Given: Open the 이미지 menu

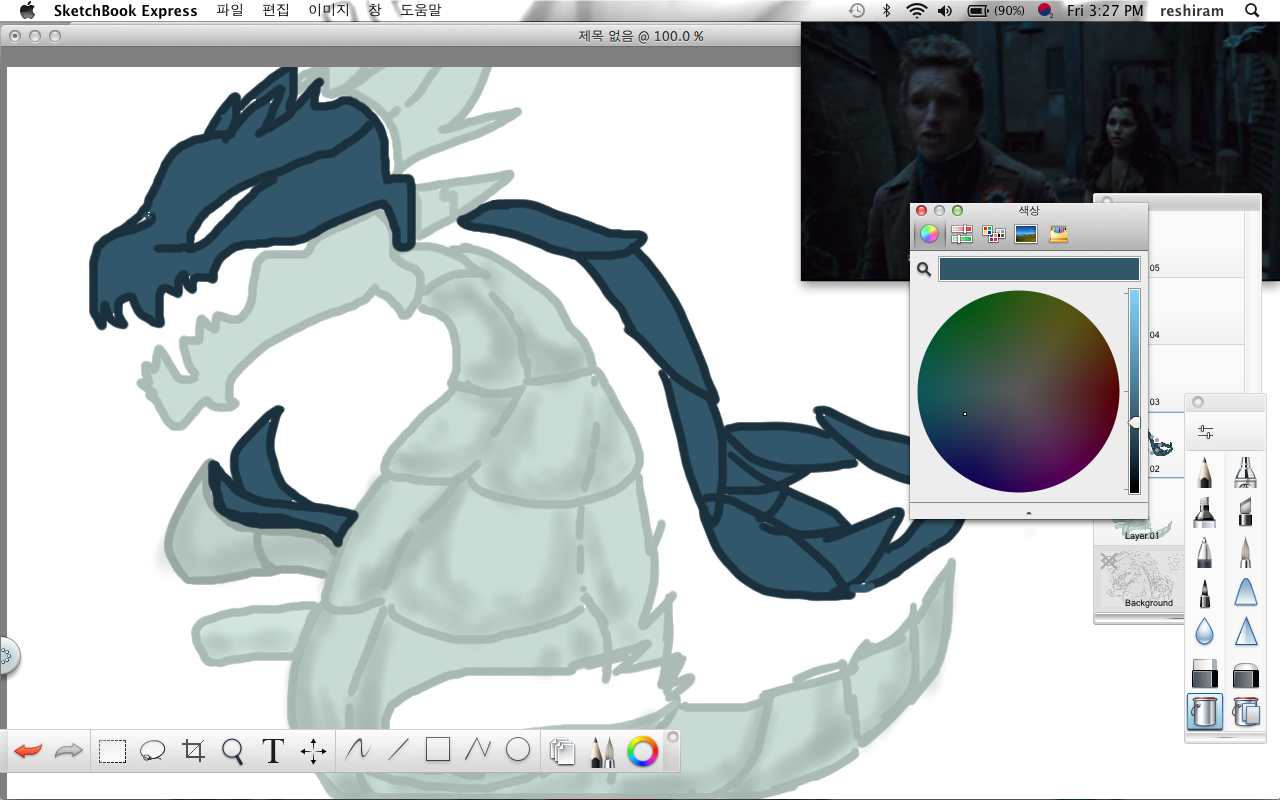Looking at the screenshot, I should point(328,11).
